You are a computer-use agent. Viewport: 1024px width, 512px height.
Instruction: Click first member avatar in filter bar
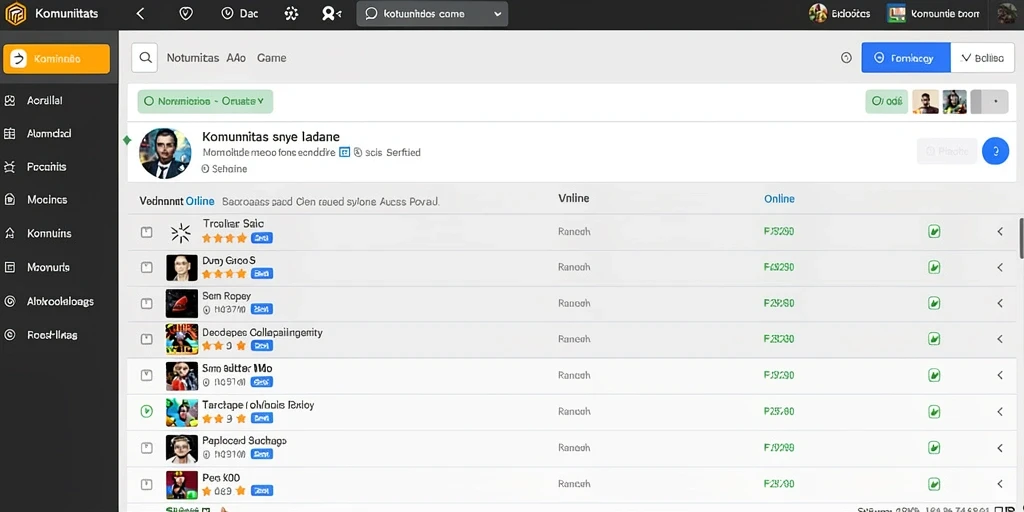tap(925, 102)
